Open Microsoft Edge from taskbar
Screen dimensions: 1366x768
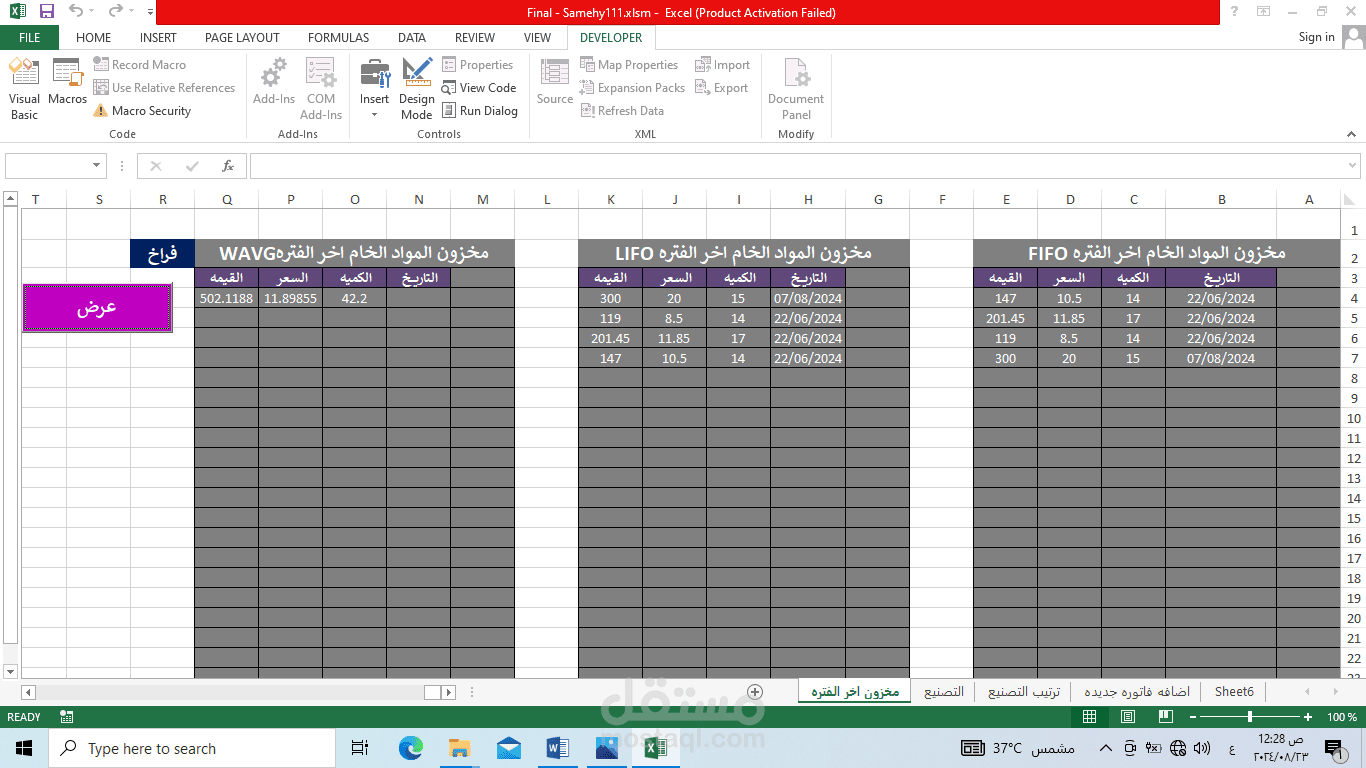[411, 748]
